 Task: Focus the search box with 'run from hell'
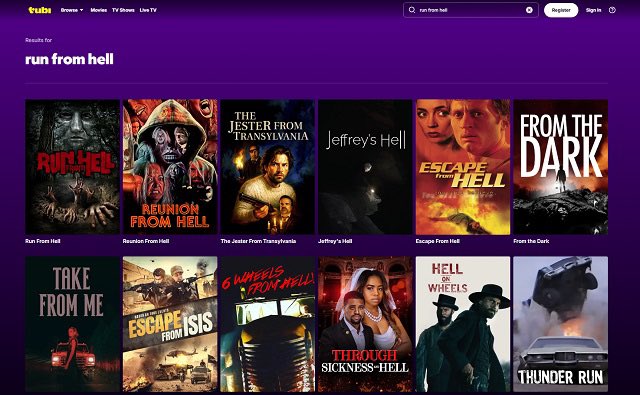(471, 10)
